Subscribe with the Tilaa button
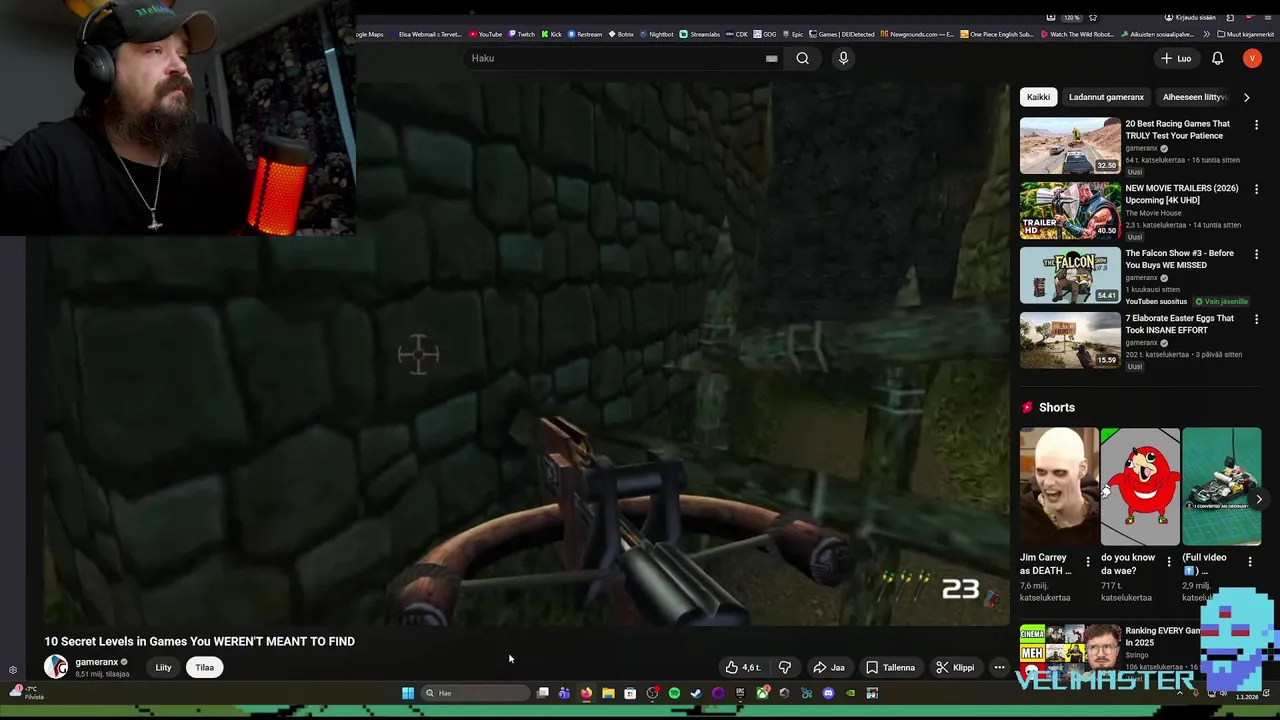 coord(204,667)
